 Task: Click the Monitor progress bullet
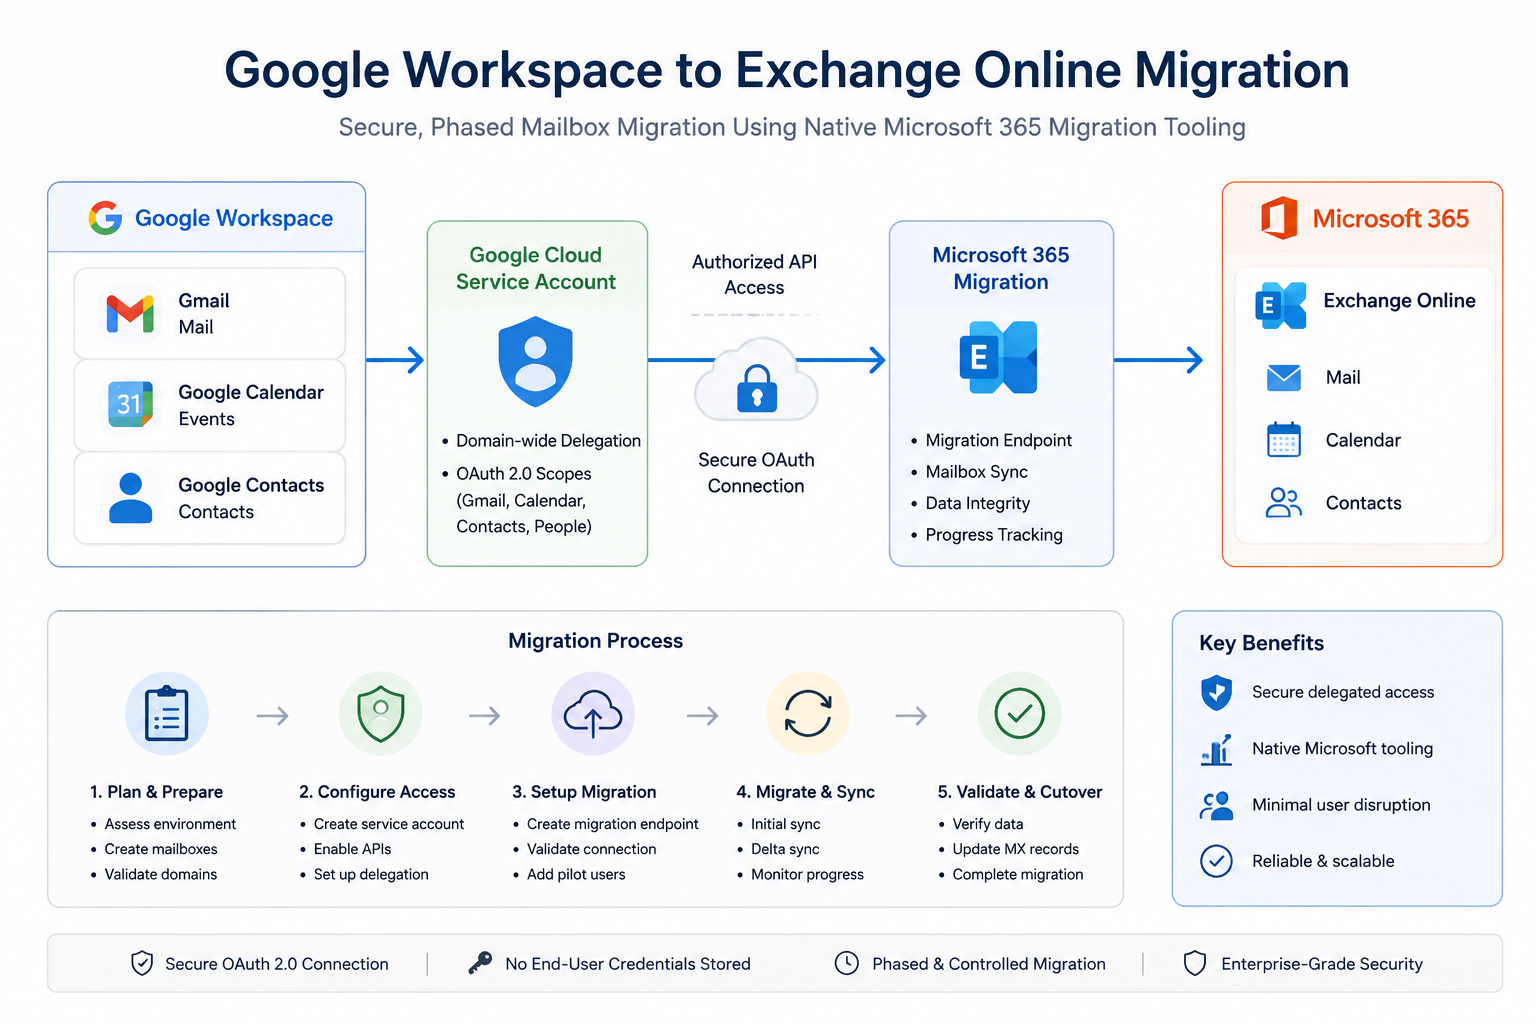pos(800,874)
